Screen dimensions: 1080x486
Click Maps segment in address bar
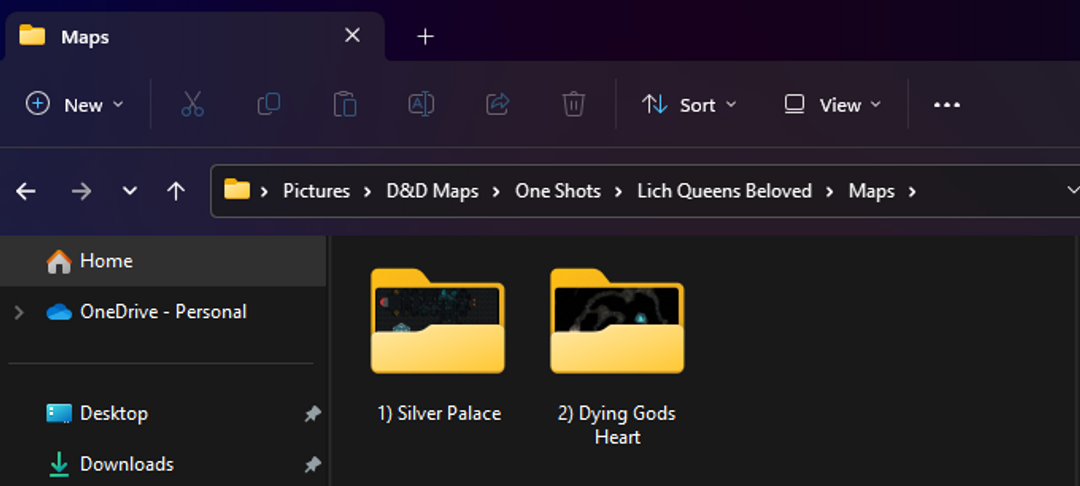click(x=871, y=191)
